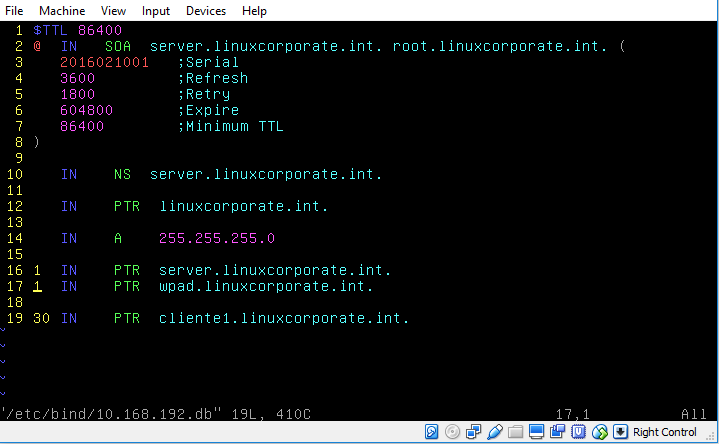Screen dimensions: 719x444
Task: Click the optical drive indicator icon
Action: pos(452,432)
